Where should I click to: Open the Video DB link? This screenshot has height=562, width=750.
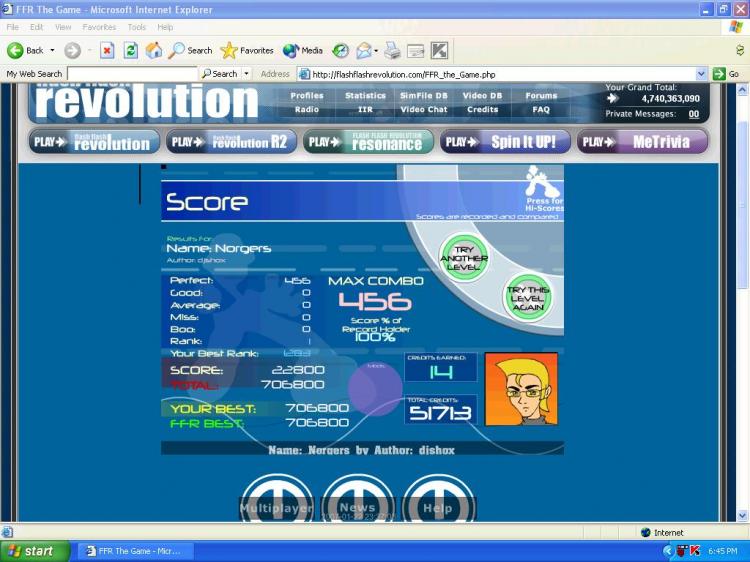[x=482, y=96]
